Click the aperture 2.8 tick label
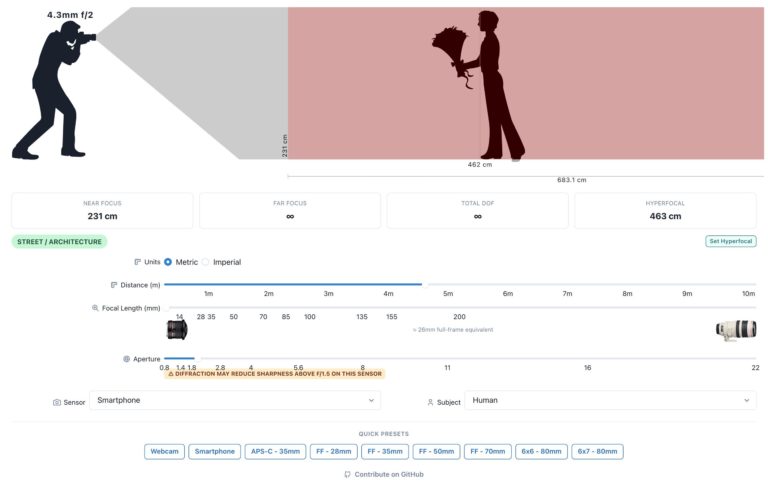This screenshot has height=494, width=768. (x=220, y=367)
